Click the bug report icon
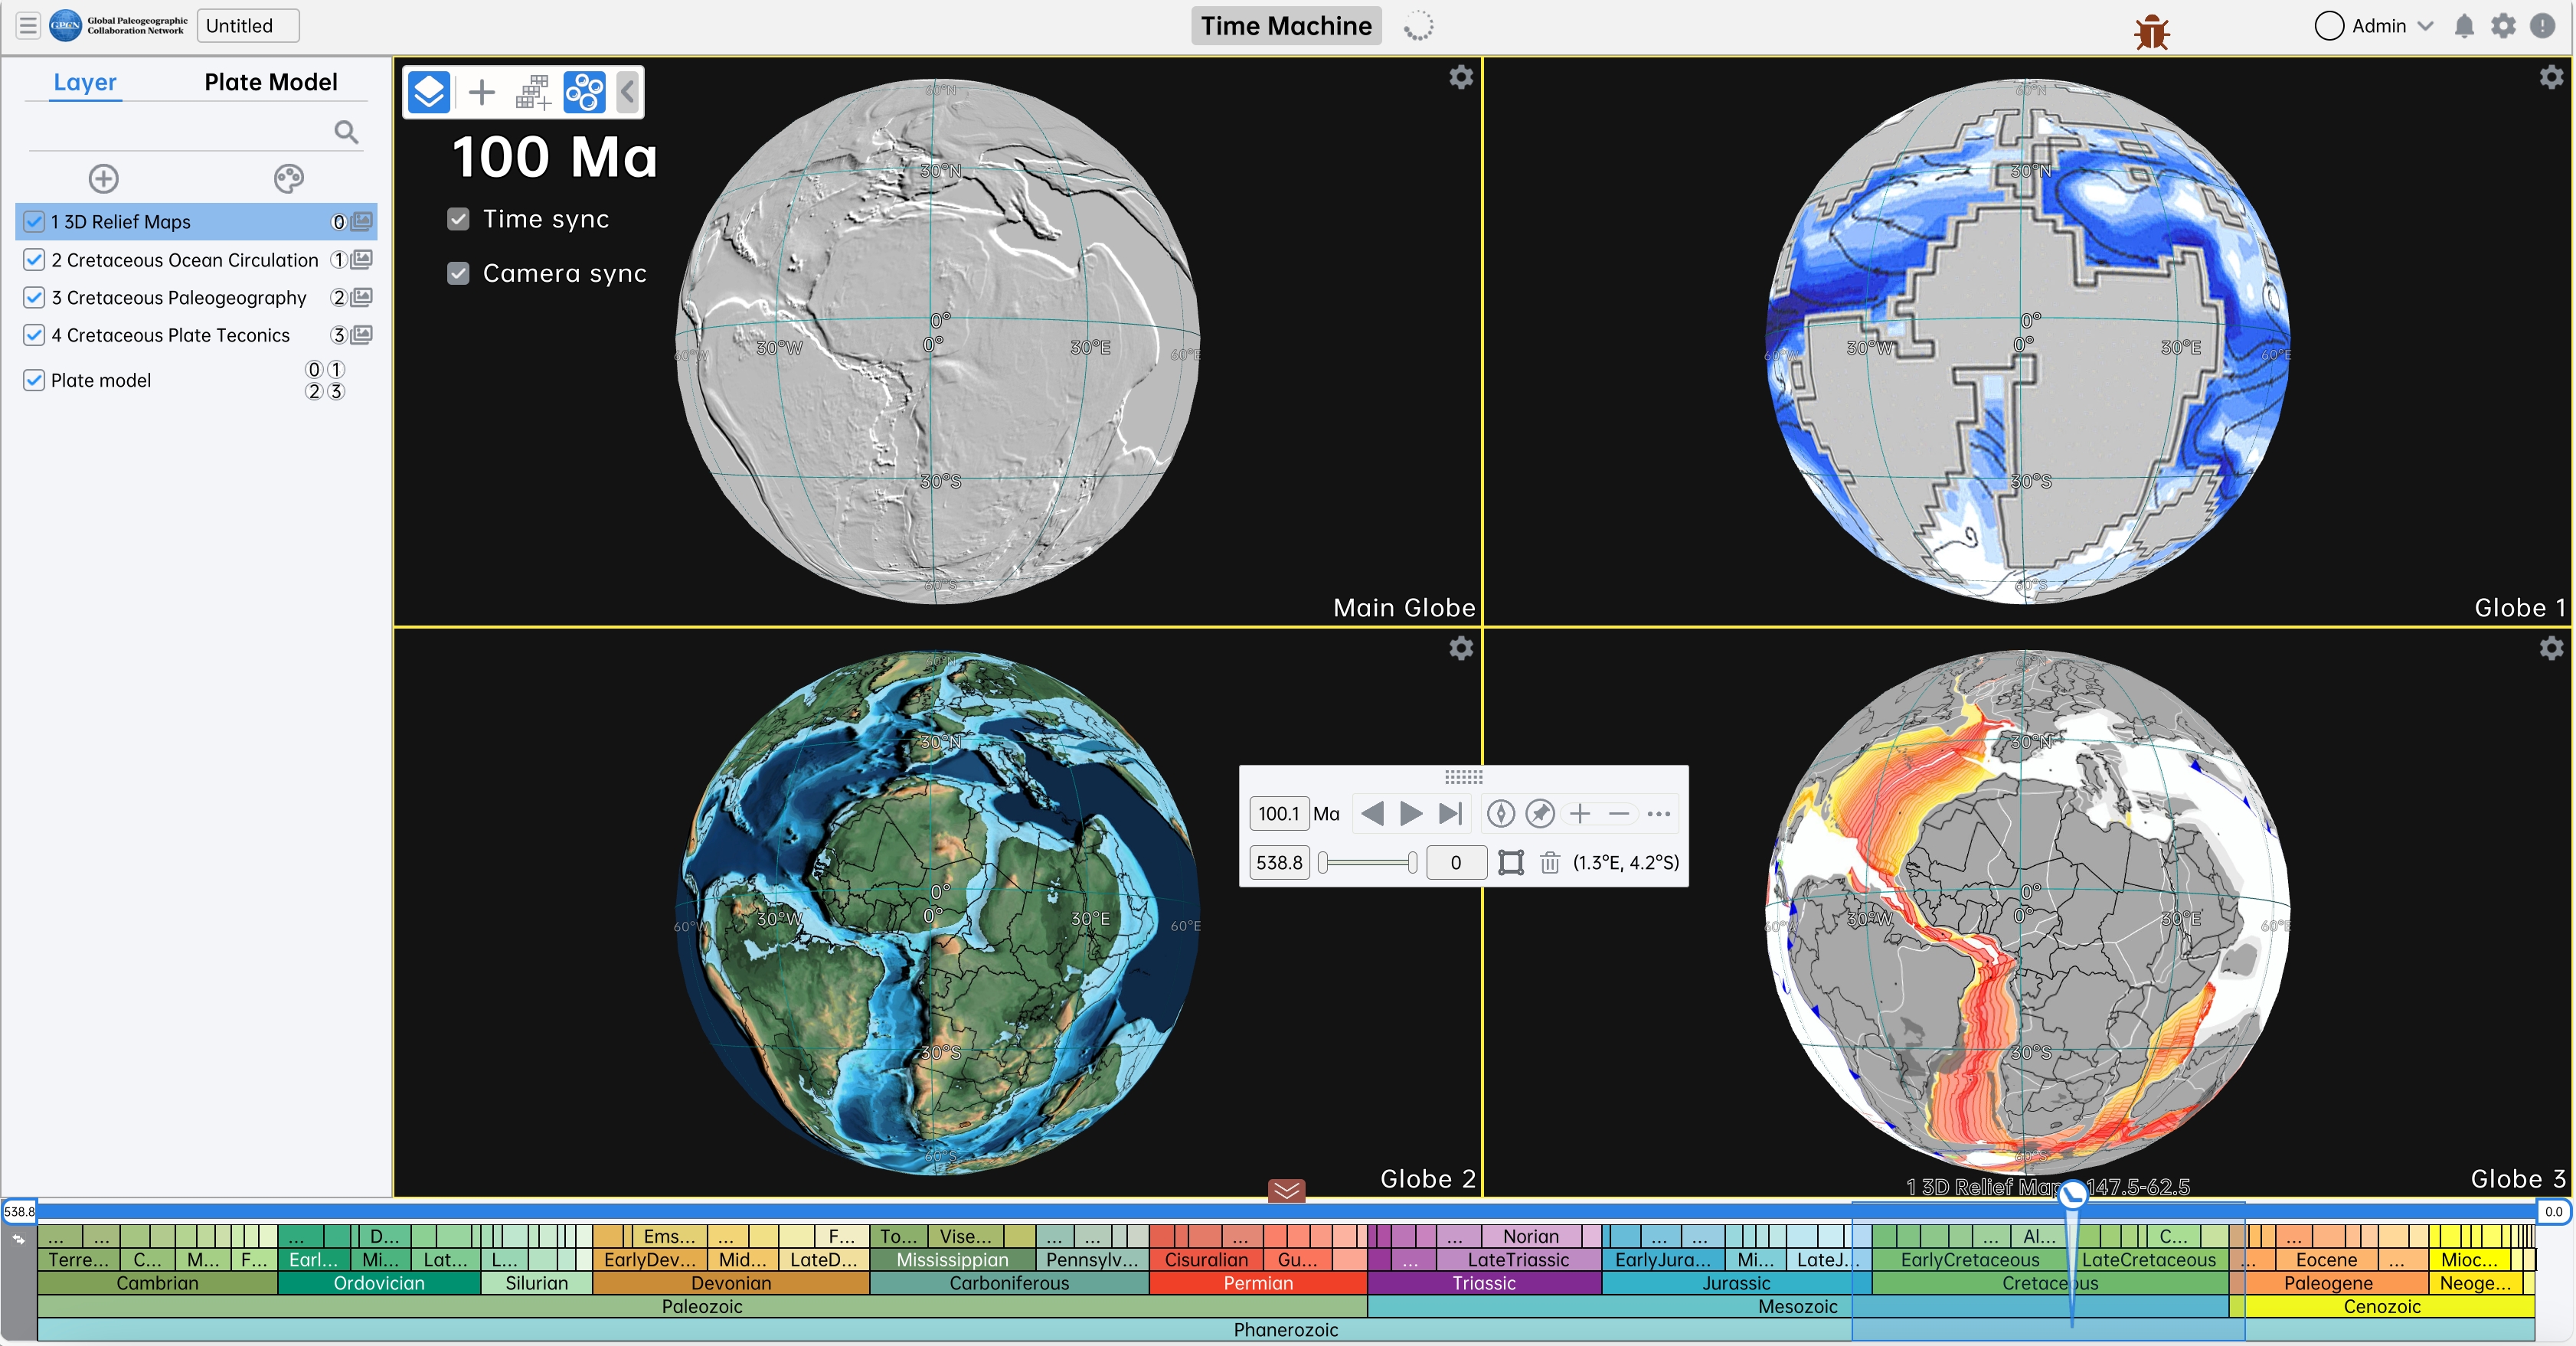 coord(2151,32)
